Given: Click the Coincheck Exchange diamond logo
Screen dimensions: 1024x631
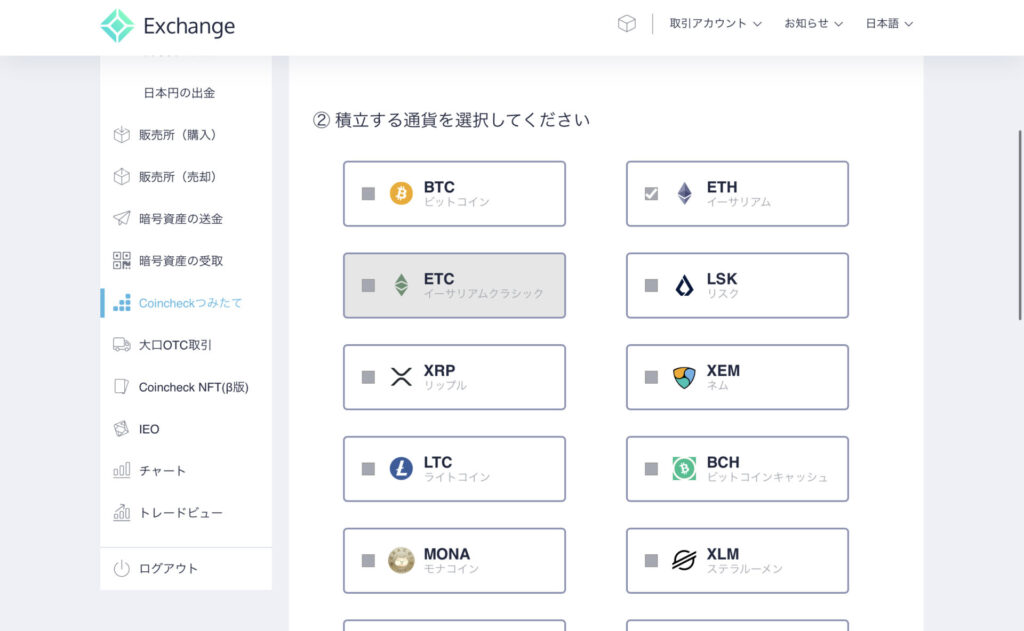Looking at the screenshot, I should (x=117, y=25).
